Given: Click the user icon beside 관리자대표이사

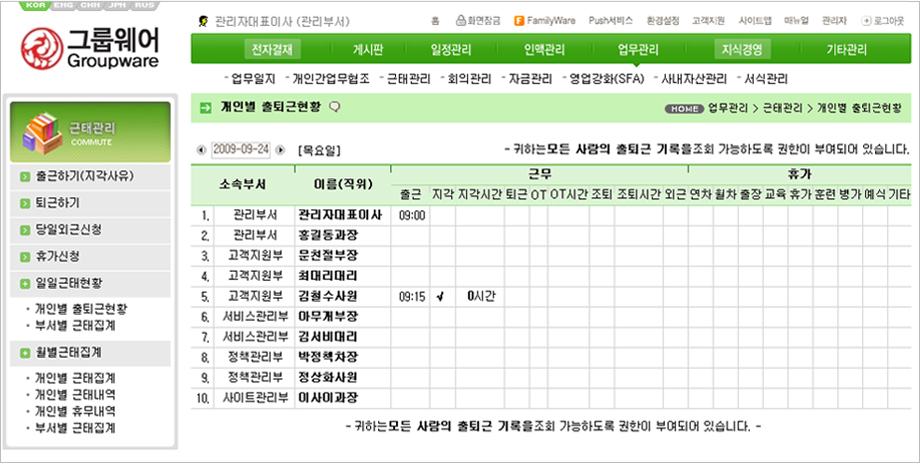Looking at the screenshot, I should pyautogui.click(x=204, y=20).
